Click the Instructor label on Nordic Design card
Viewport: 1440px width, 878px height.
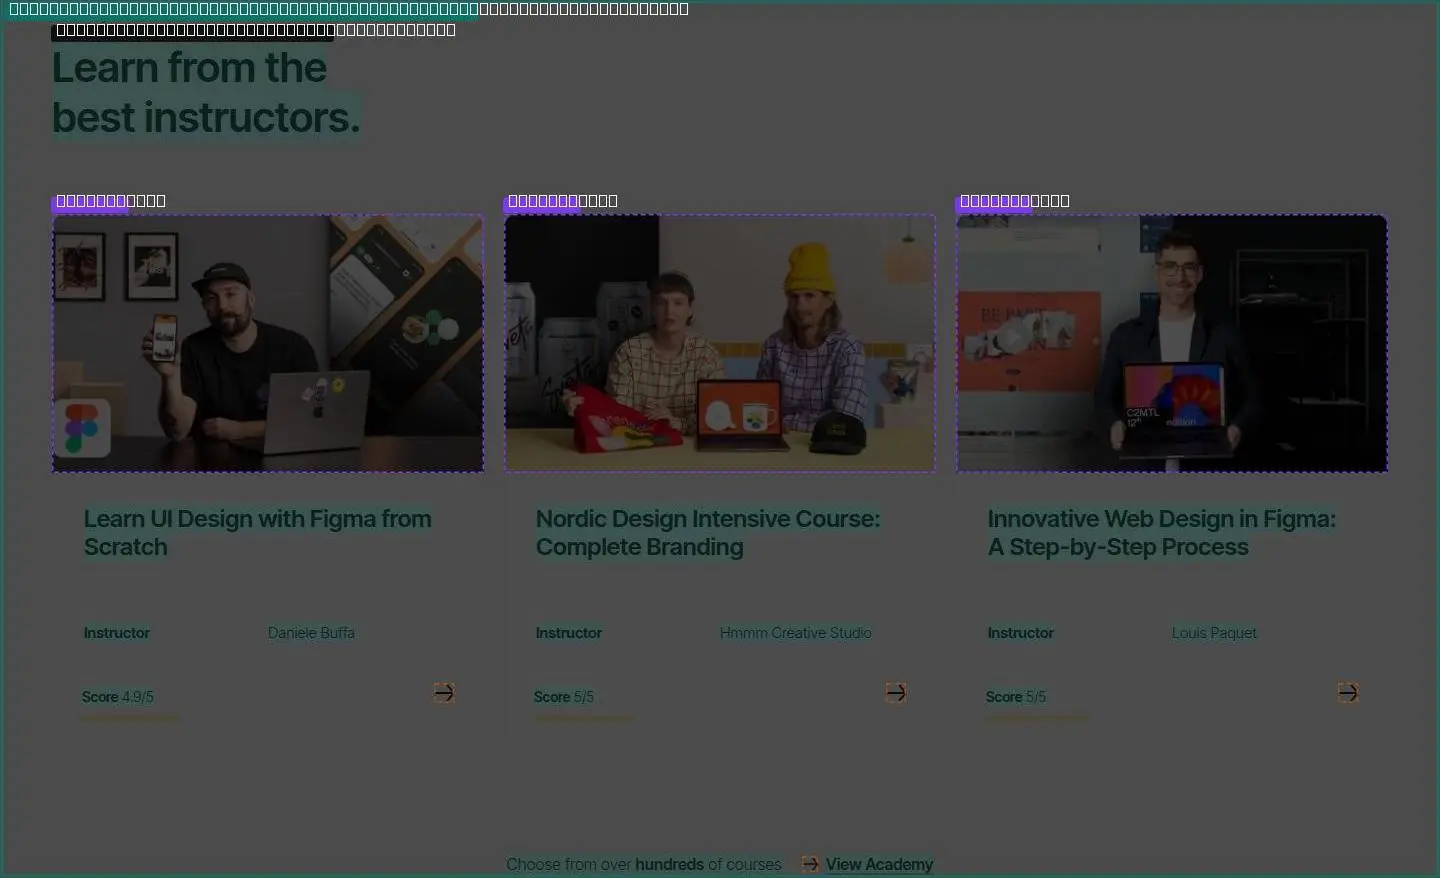(569, 633)
